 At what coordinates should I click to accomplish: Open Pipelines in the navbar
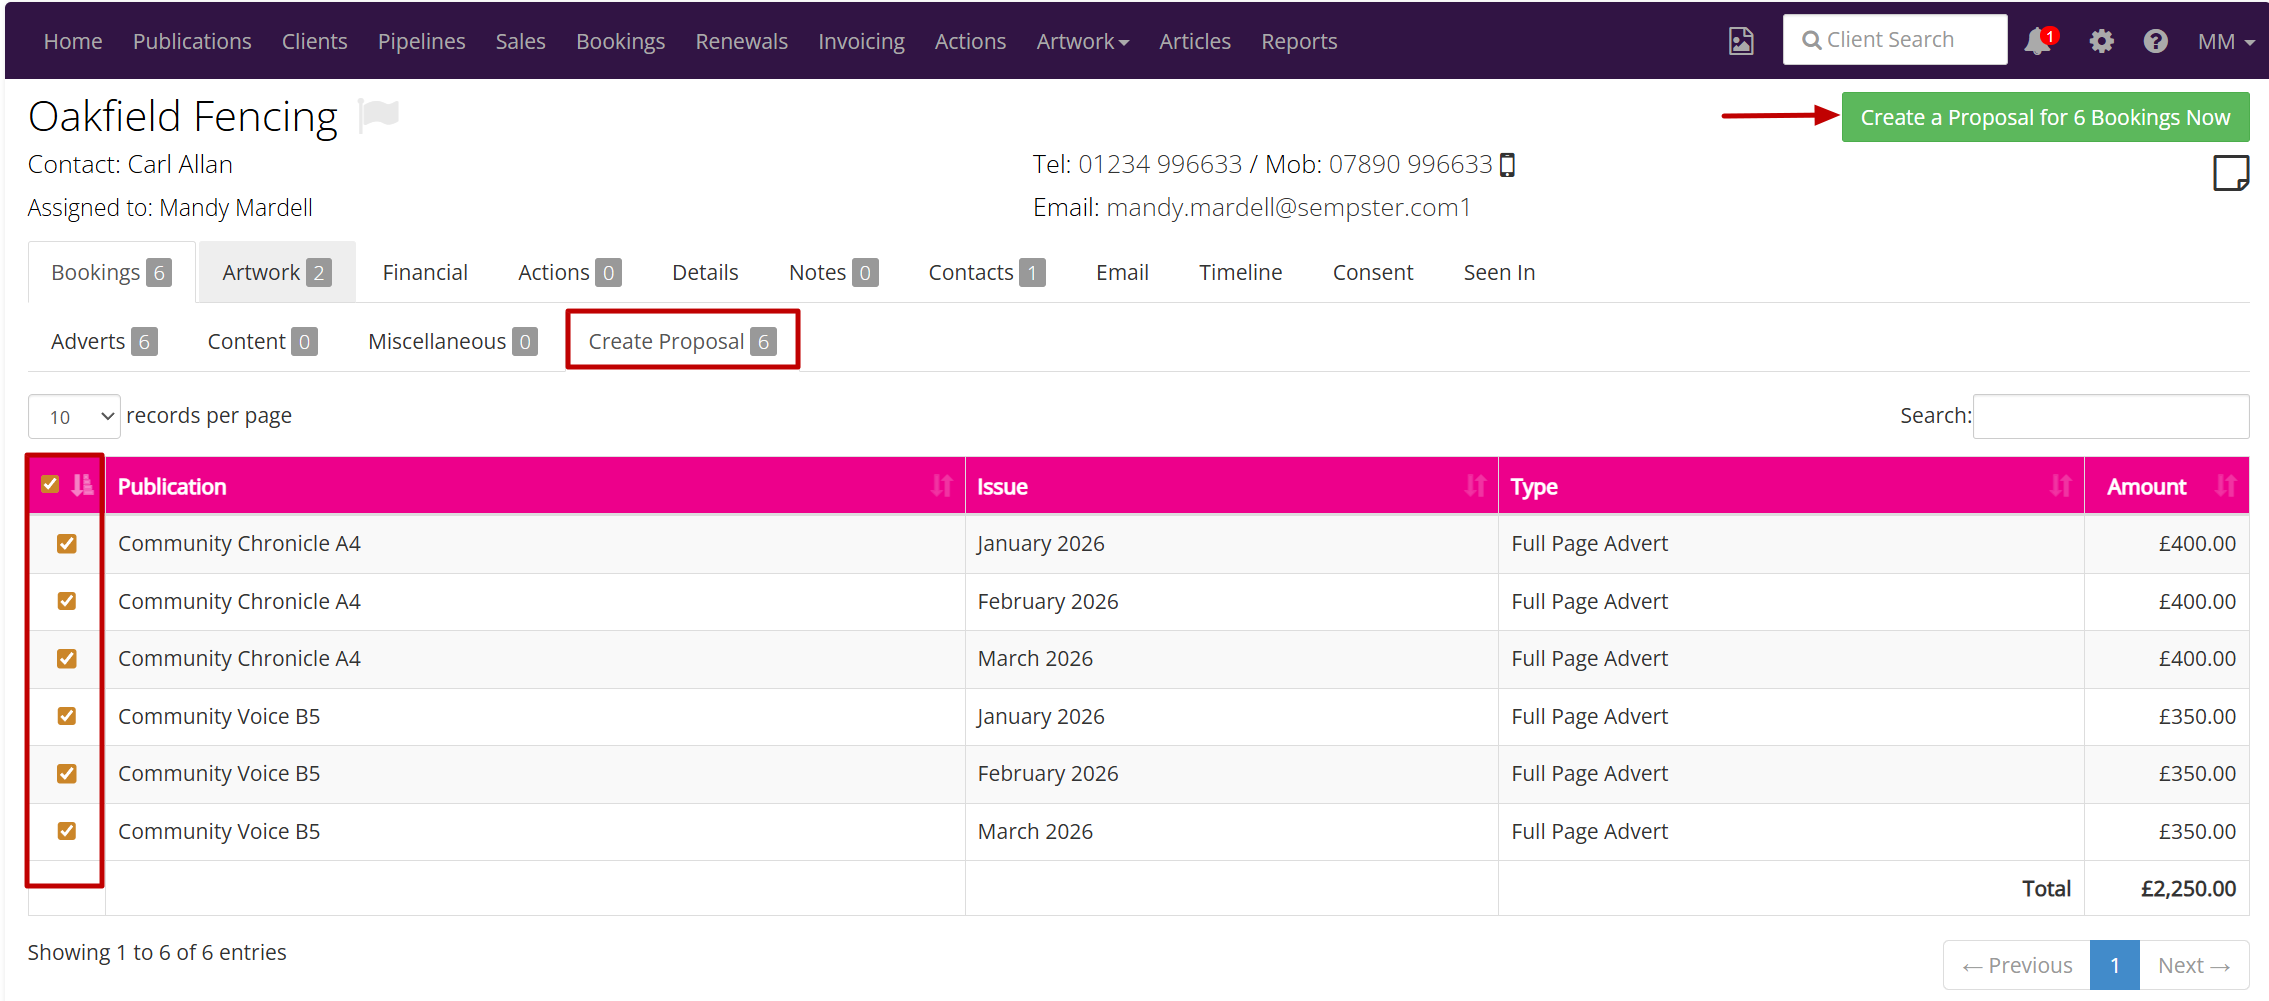click(421, 41)
